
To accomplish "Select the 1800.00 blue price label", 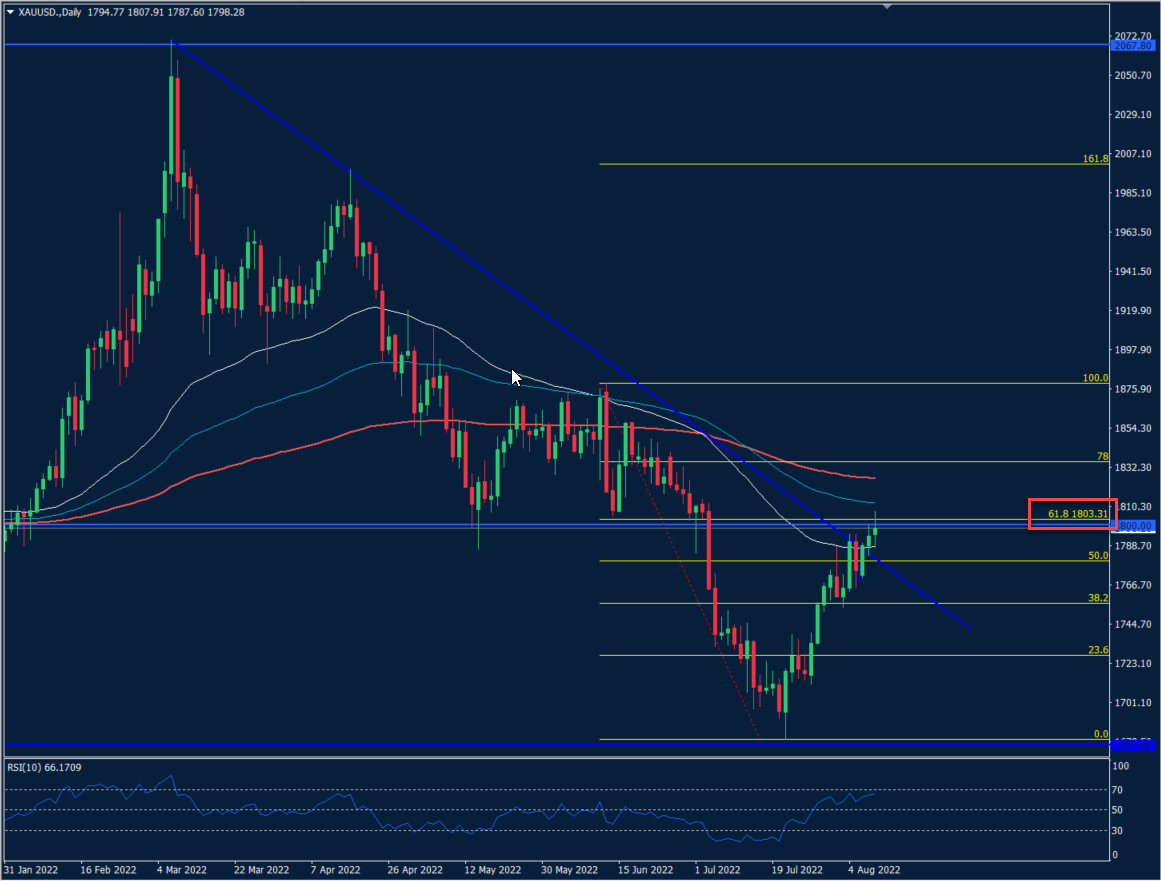I will 1134,526.
